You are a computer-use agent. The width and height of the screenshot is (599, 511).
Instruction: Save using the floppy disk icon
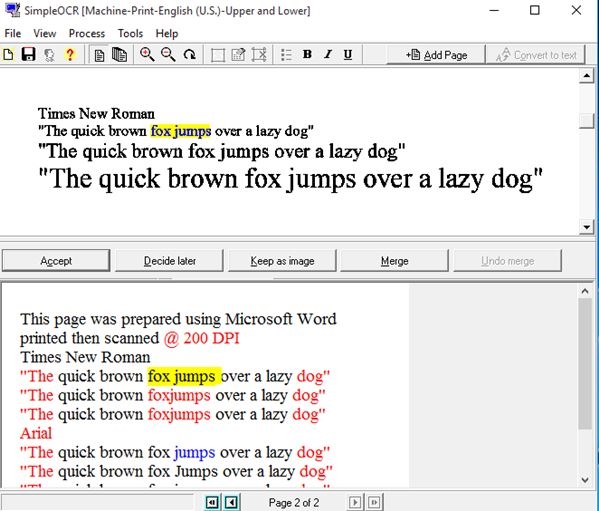(x=29, y=55)
